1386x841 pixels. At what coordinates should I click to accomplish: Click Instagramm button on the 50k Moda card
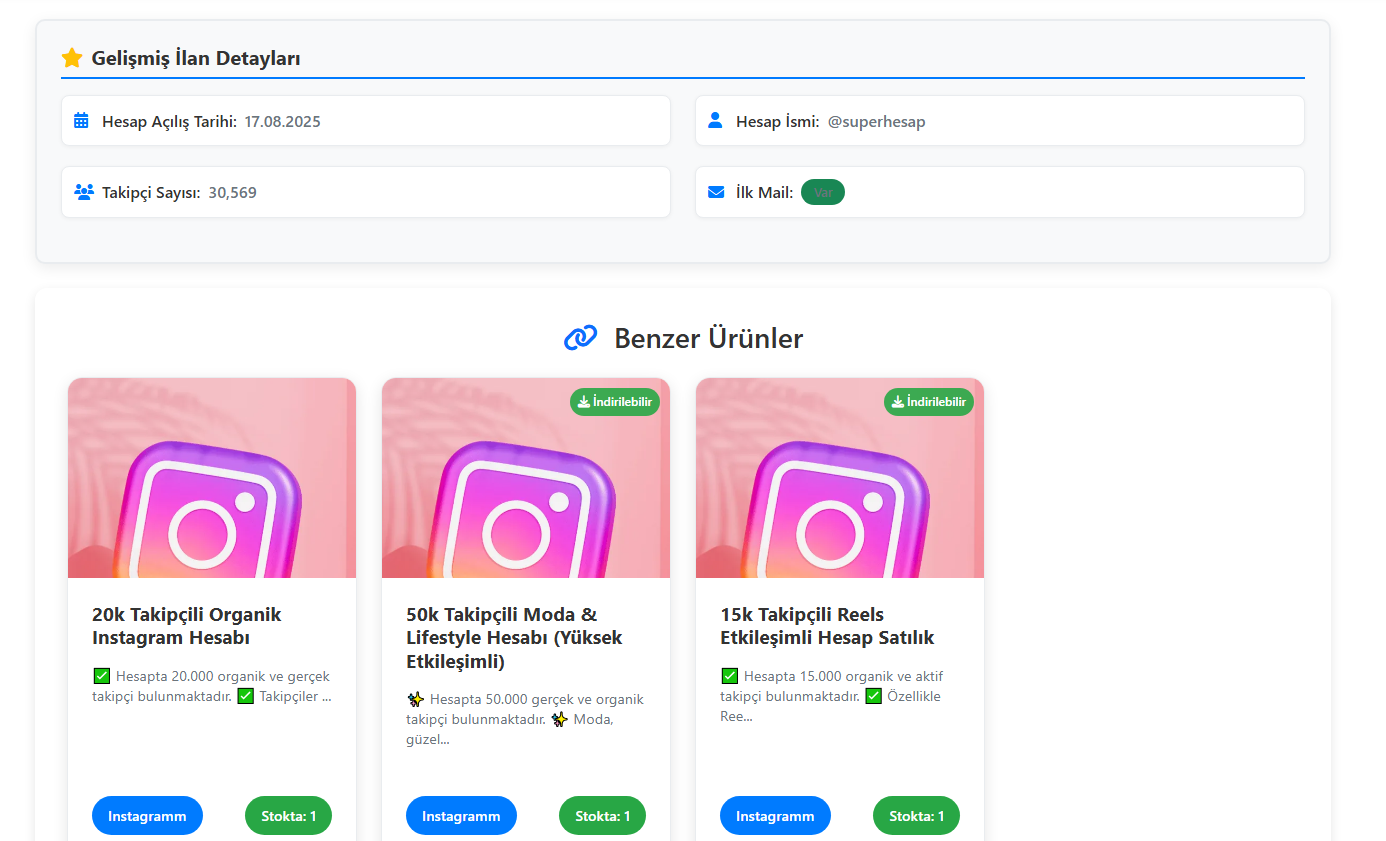(461, 816)
